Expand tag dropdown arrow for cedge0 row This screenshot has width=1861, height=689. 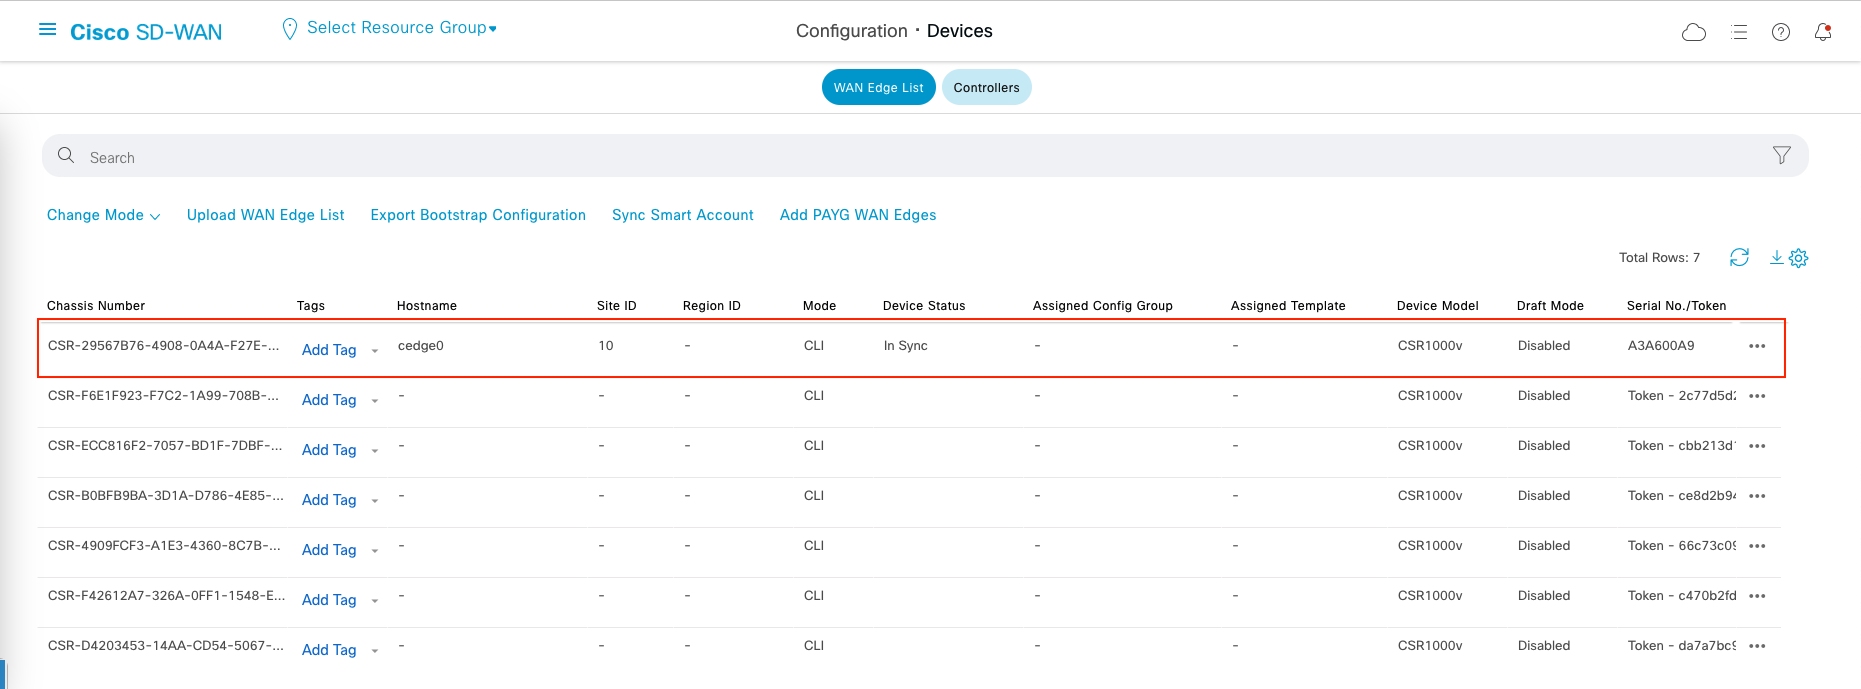[x=375, y=351]
